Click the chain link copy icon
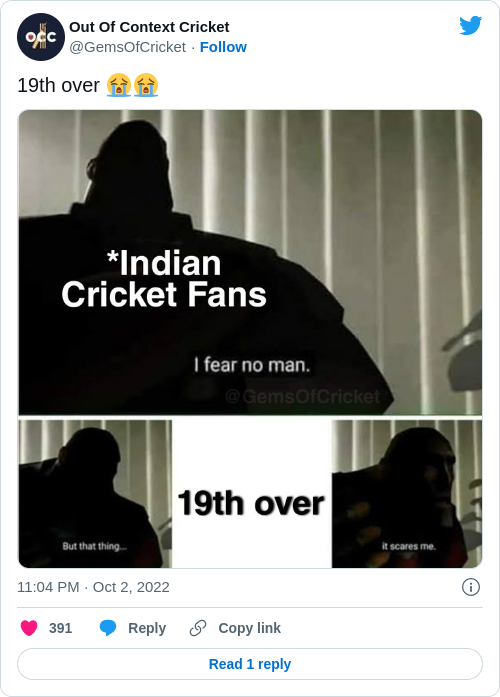500x697 pixels. (x=198, y=628)
